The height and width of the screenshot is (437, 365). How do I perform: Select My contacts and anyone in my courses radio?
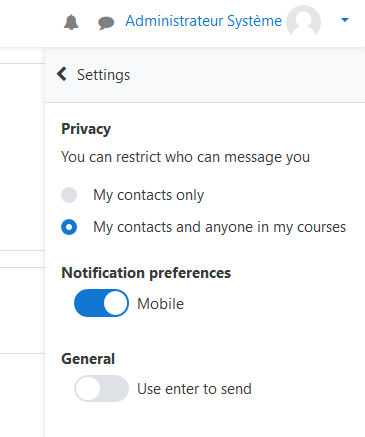tap(69, 227)
